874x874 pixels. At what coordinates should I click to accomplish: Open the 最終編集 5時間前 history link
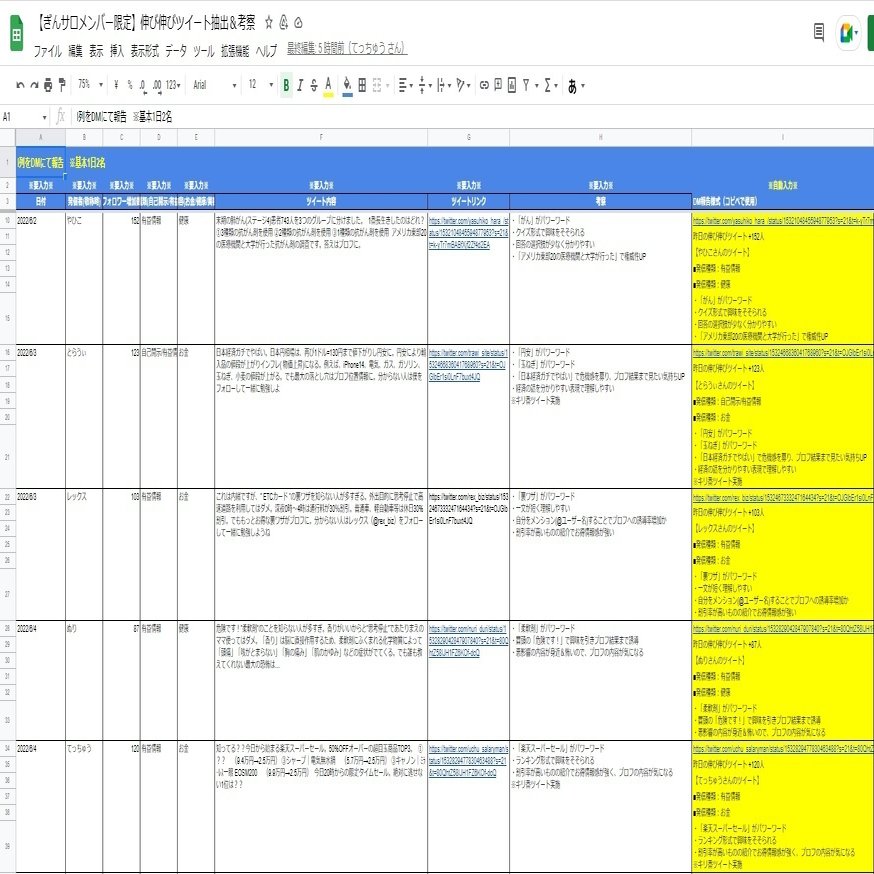coord(347,49)
